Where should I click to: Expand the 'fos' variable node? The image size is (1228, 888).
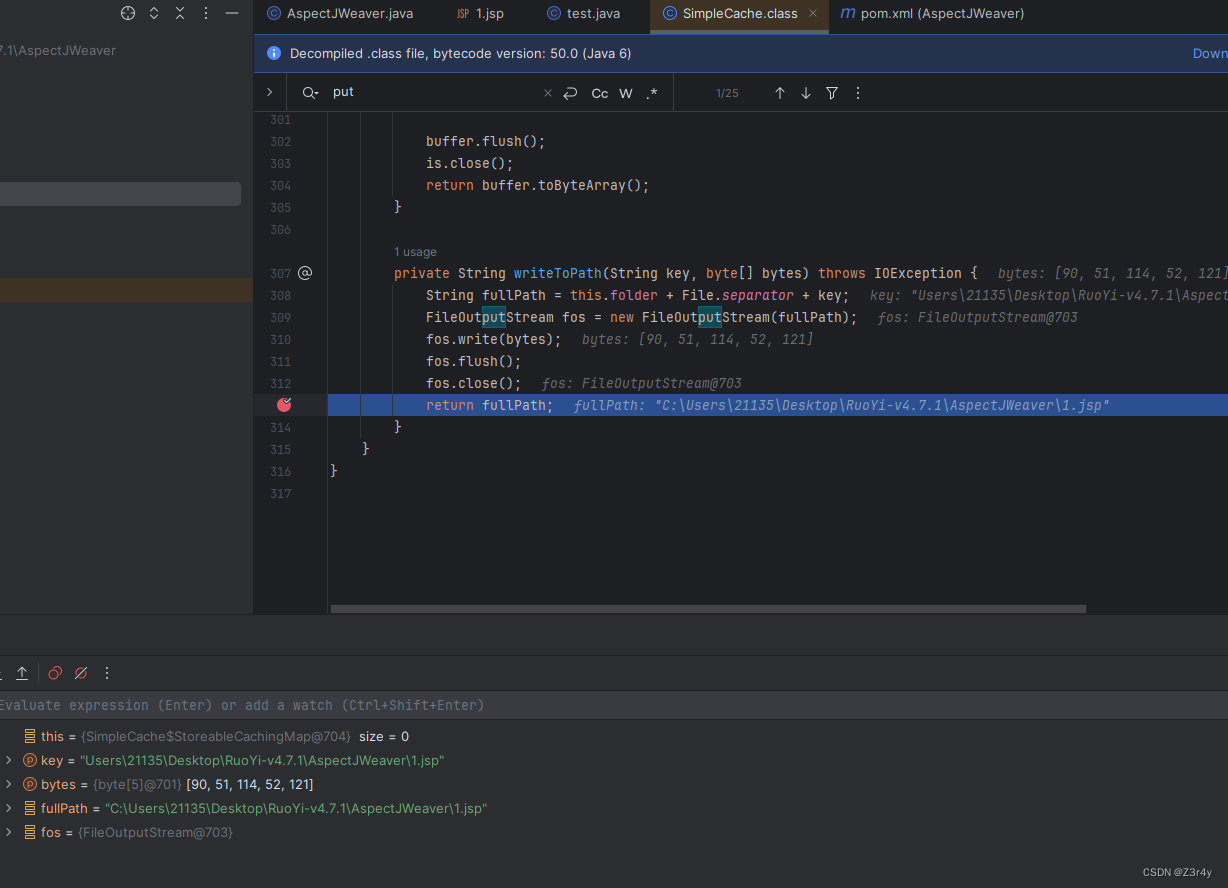tap(9, 832)
